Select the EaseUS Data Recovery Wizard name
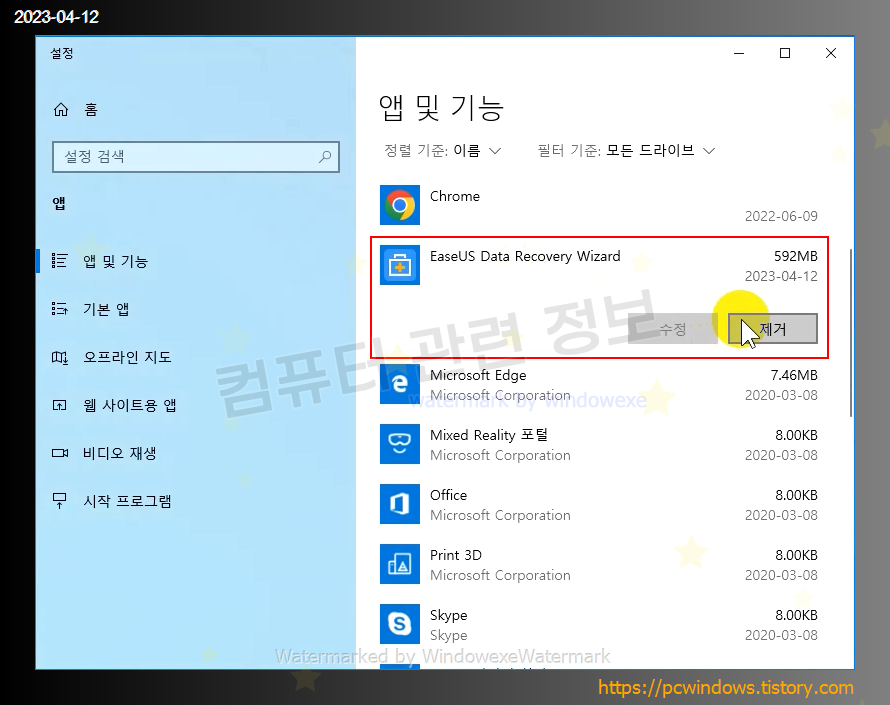 click(x=525, y=257)
